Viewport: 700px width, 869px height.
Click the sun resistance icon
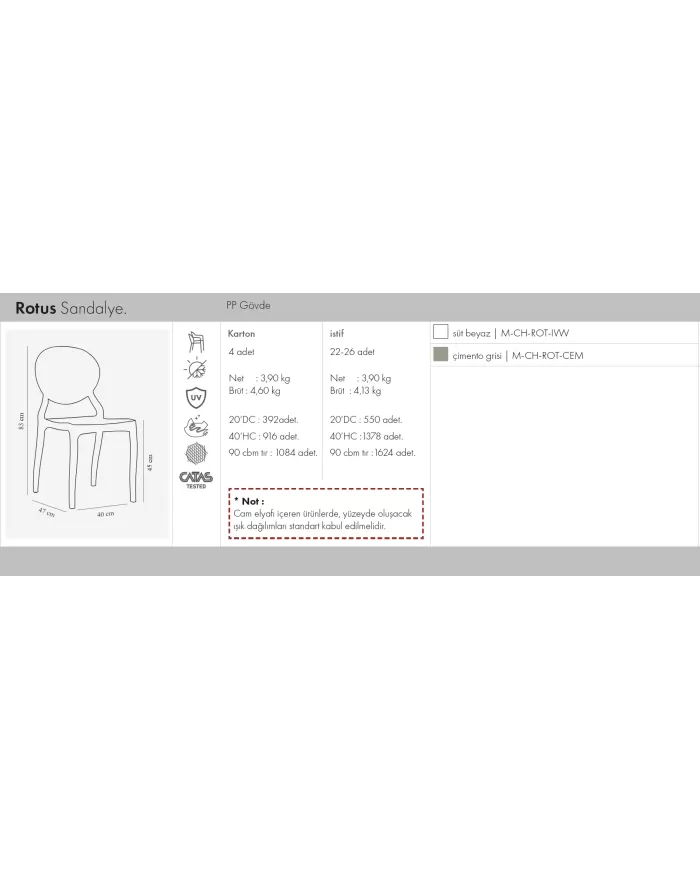(196, 370)
